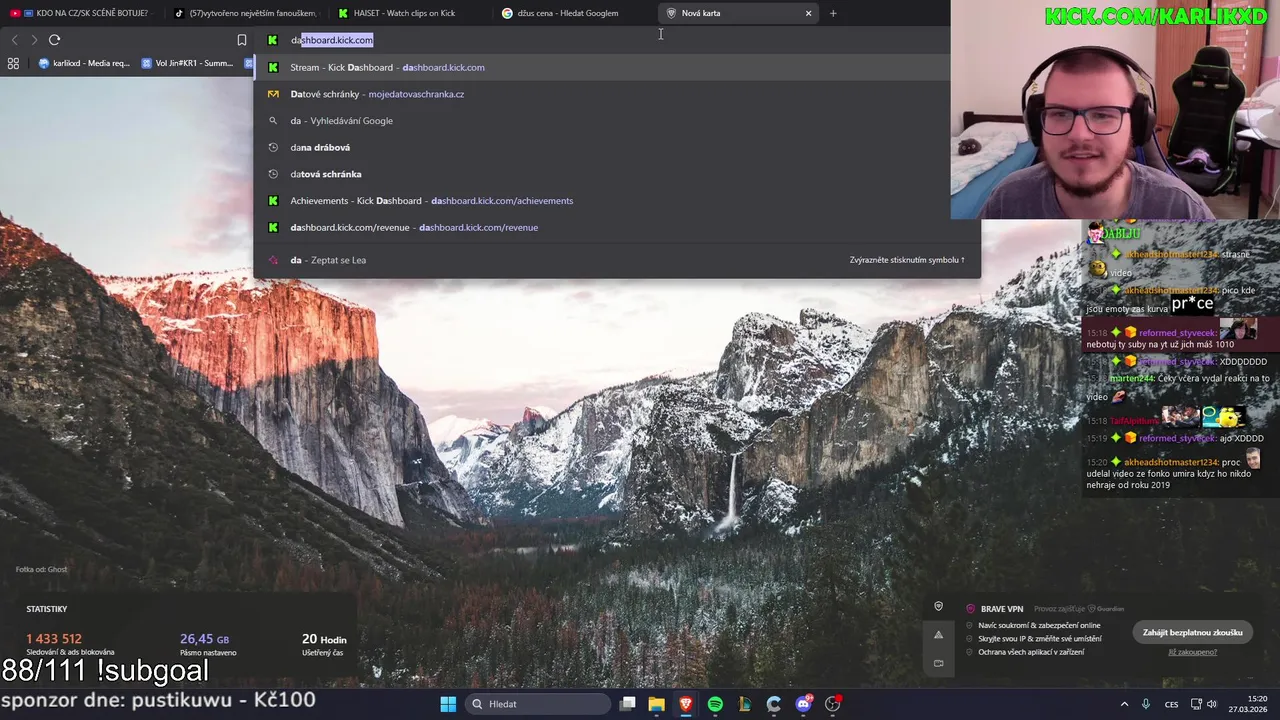Click the 'Již zakoupeno?' link
Viewport: 1280px width, 720px height.
(1193, 652)
